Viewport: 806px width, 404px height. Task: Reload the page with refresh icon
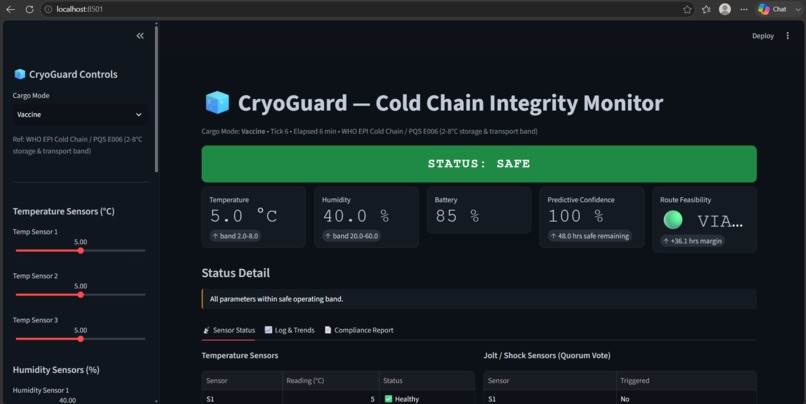point(29,9)
